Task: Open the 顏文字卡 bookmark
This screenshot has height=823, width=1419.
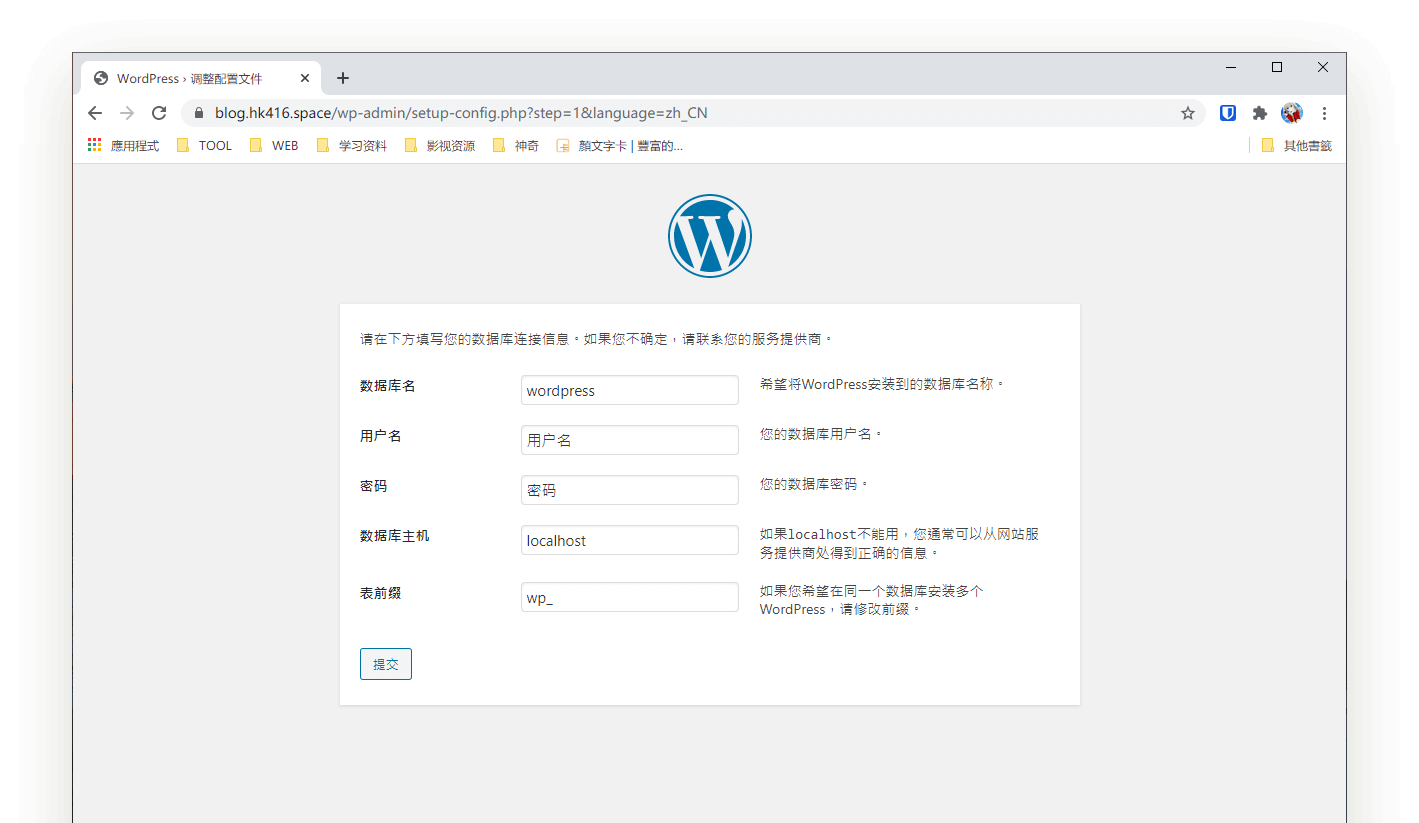Action: pos(620,145)
